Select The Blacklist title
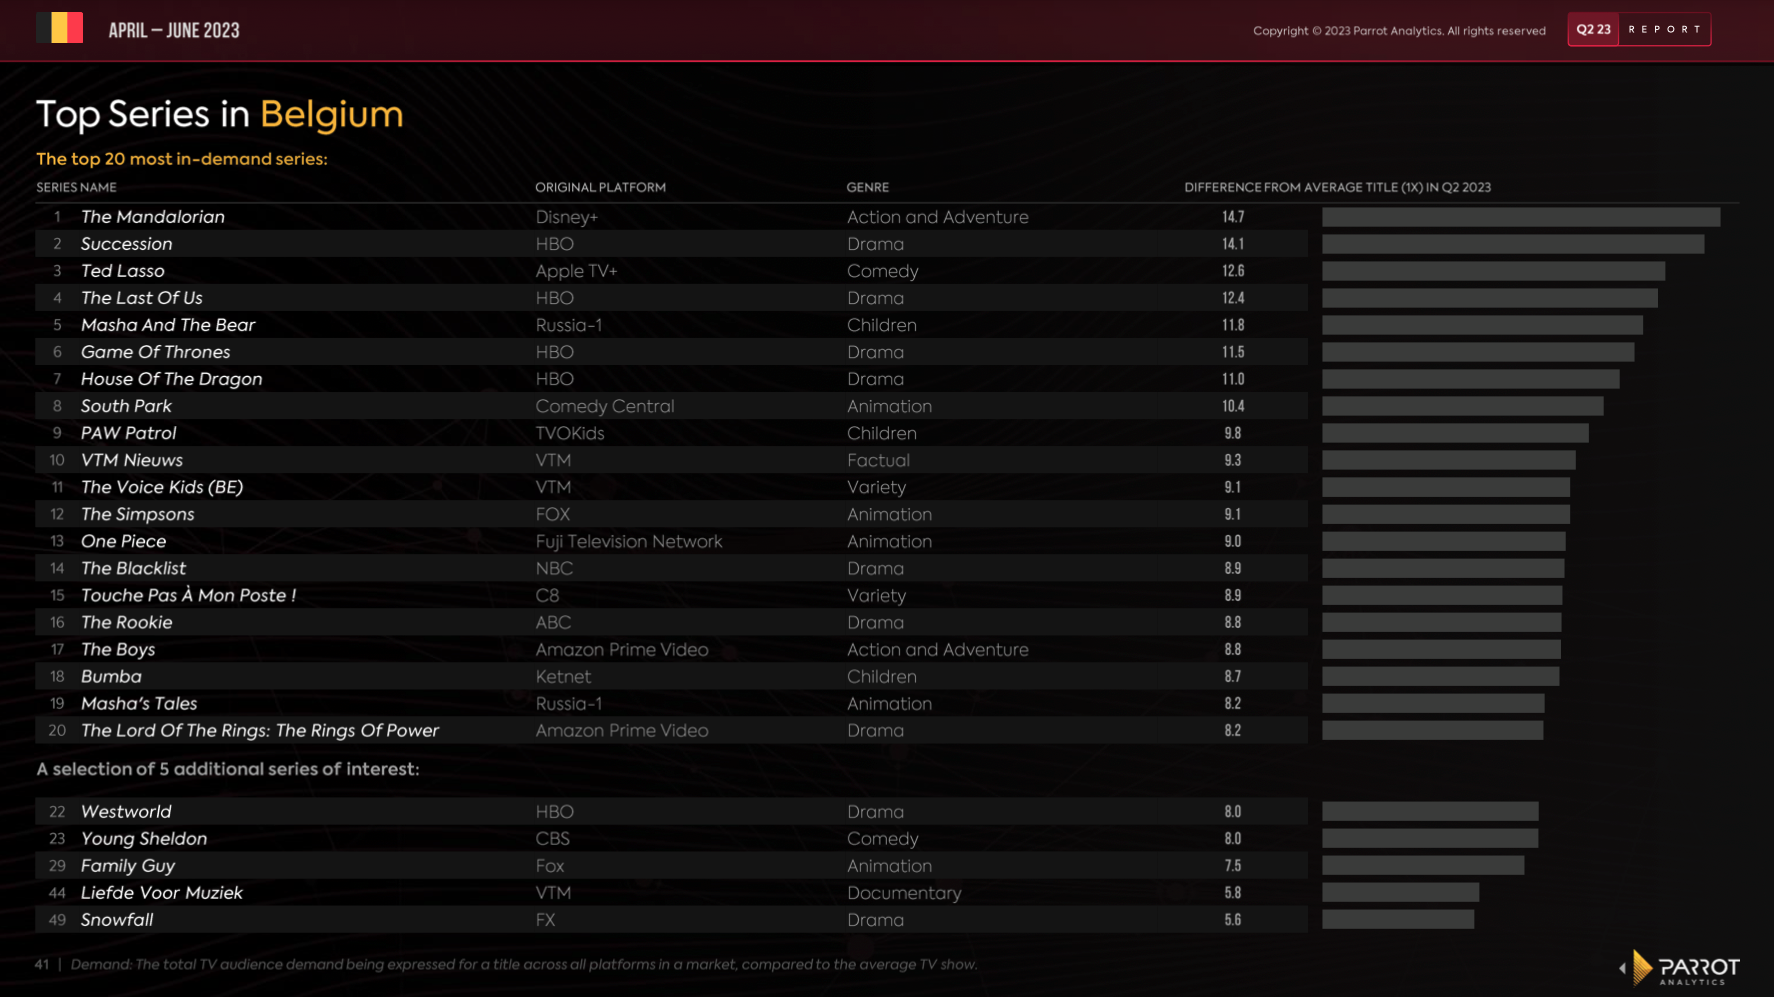The image size is (1774, 997). tap(133, 568)
